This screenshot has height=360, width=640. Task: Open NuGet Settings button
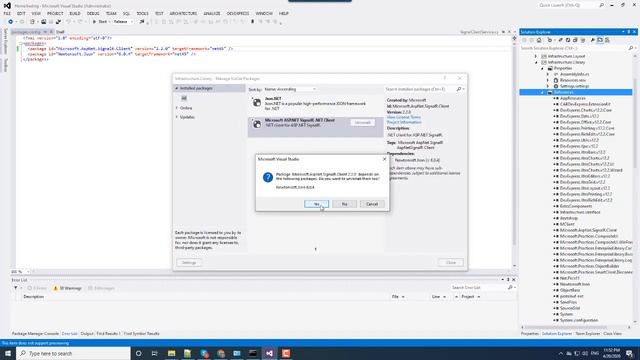click(x=189, y=262)
